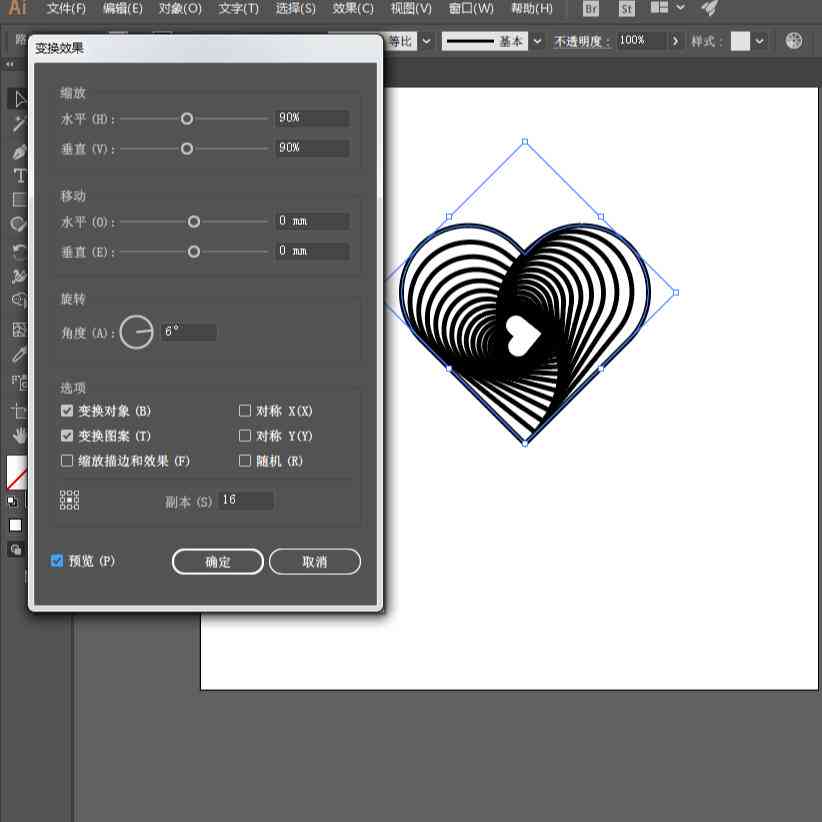Select the Mesh grid tool
This screenshot has height=822, width=822.
19,330
